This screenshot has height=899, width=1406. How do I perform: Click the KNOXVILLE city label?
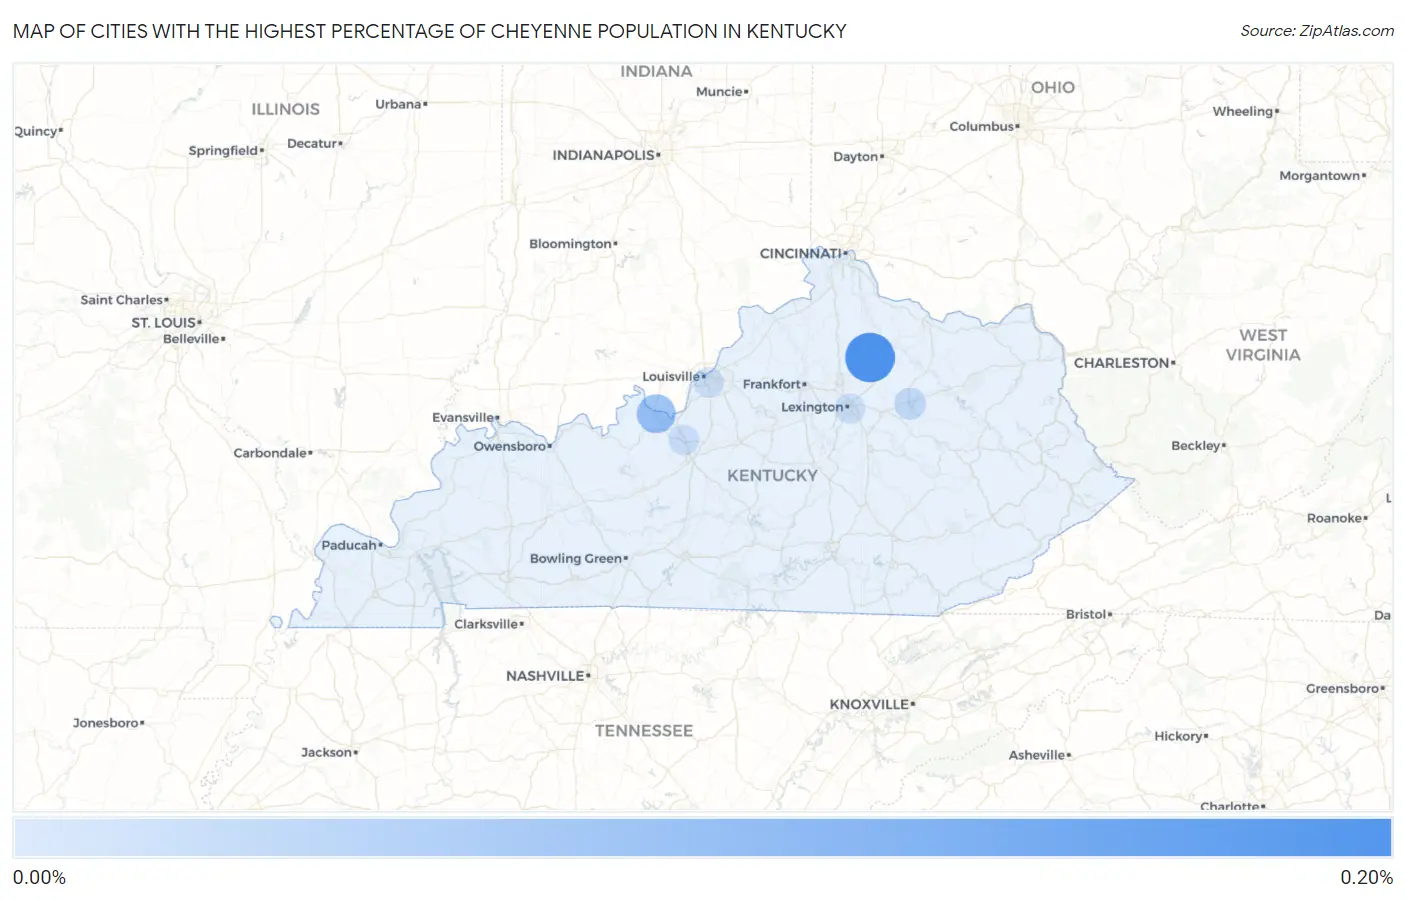(869, 704)
